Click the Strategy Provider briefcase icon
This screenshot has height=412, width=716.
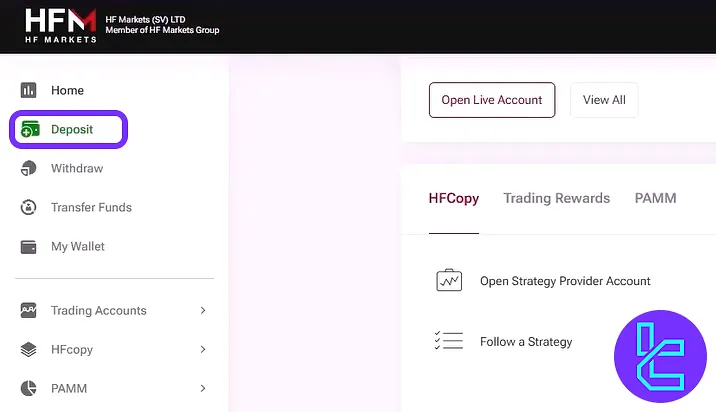pos(449,280)
